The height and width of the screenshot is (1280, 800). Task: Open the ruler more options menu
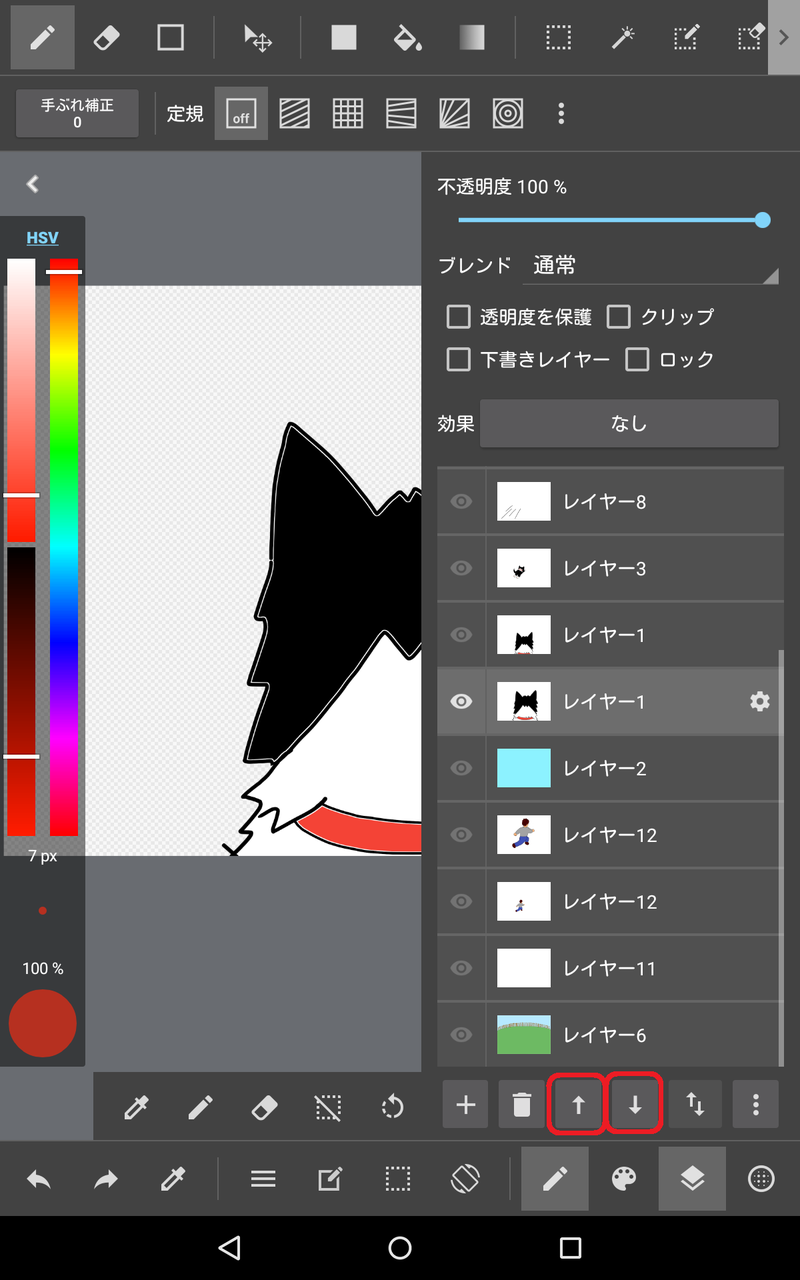[561, 114]
